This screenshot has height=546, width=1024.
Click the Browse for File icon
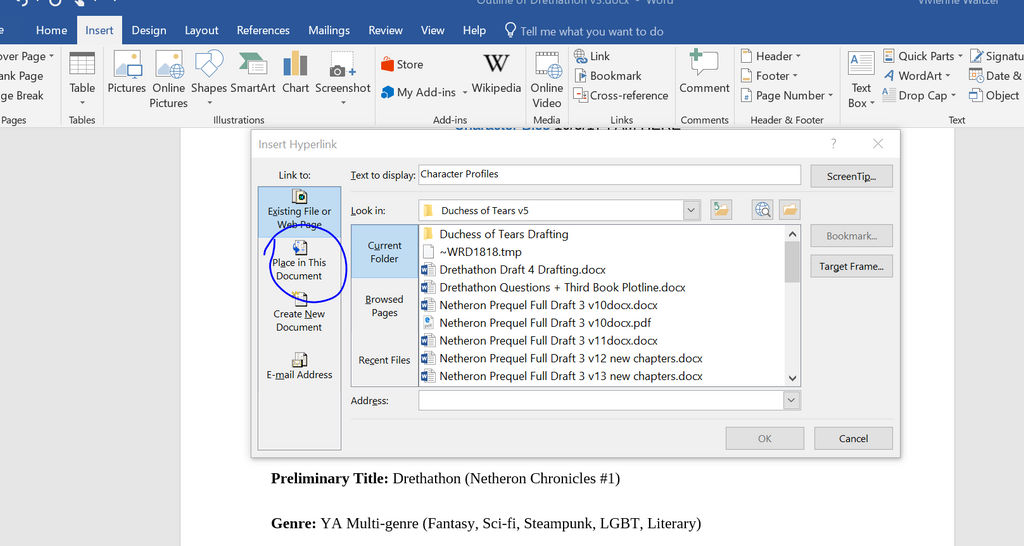pyautogui.click(x=790, y=210)
